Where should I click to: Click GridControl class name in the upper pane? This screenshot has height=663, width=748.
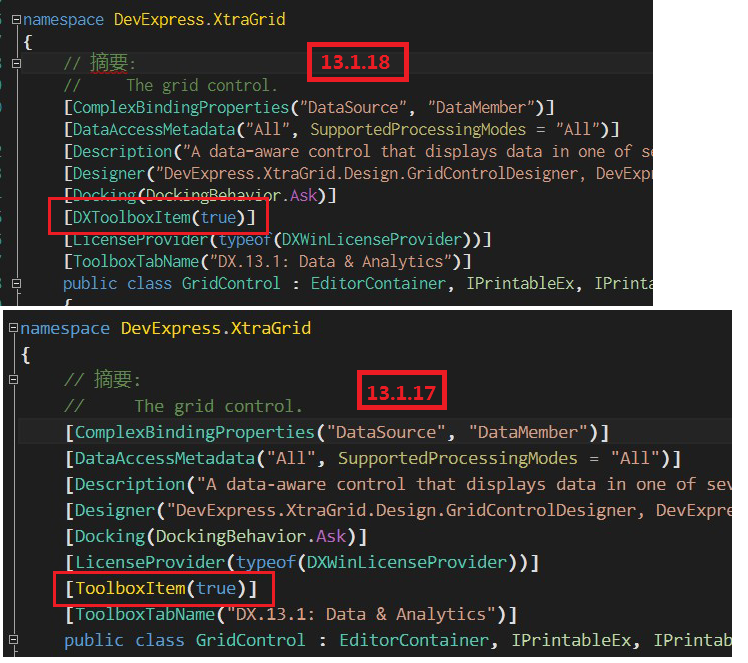click(231, 283)
